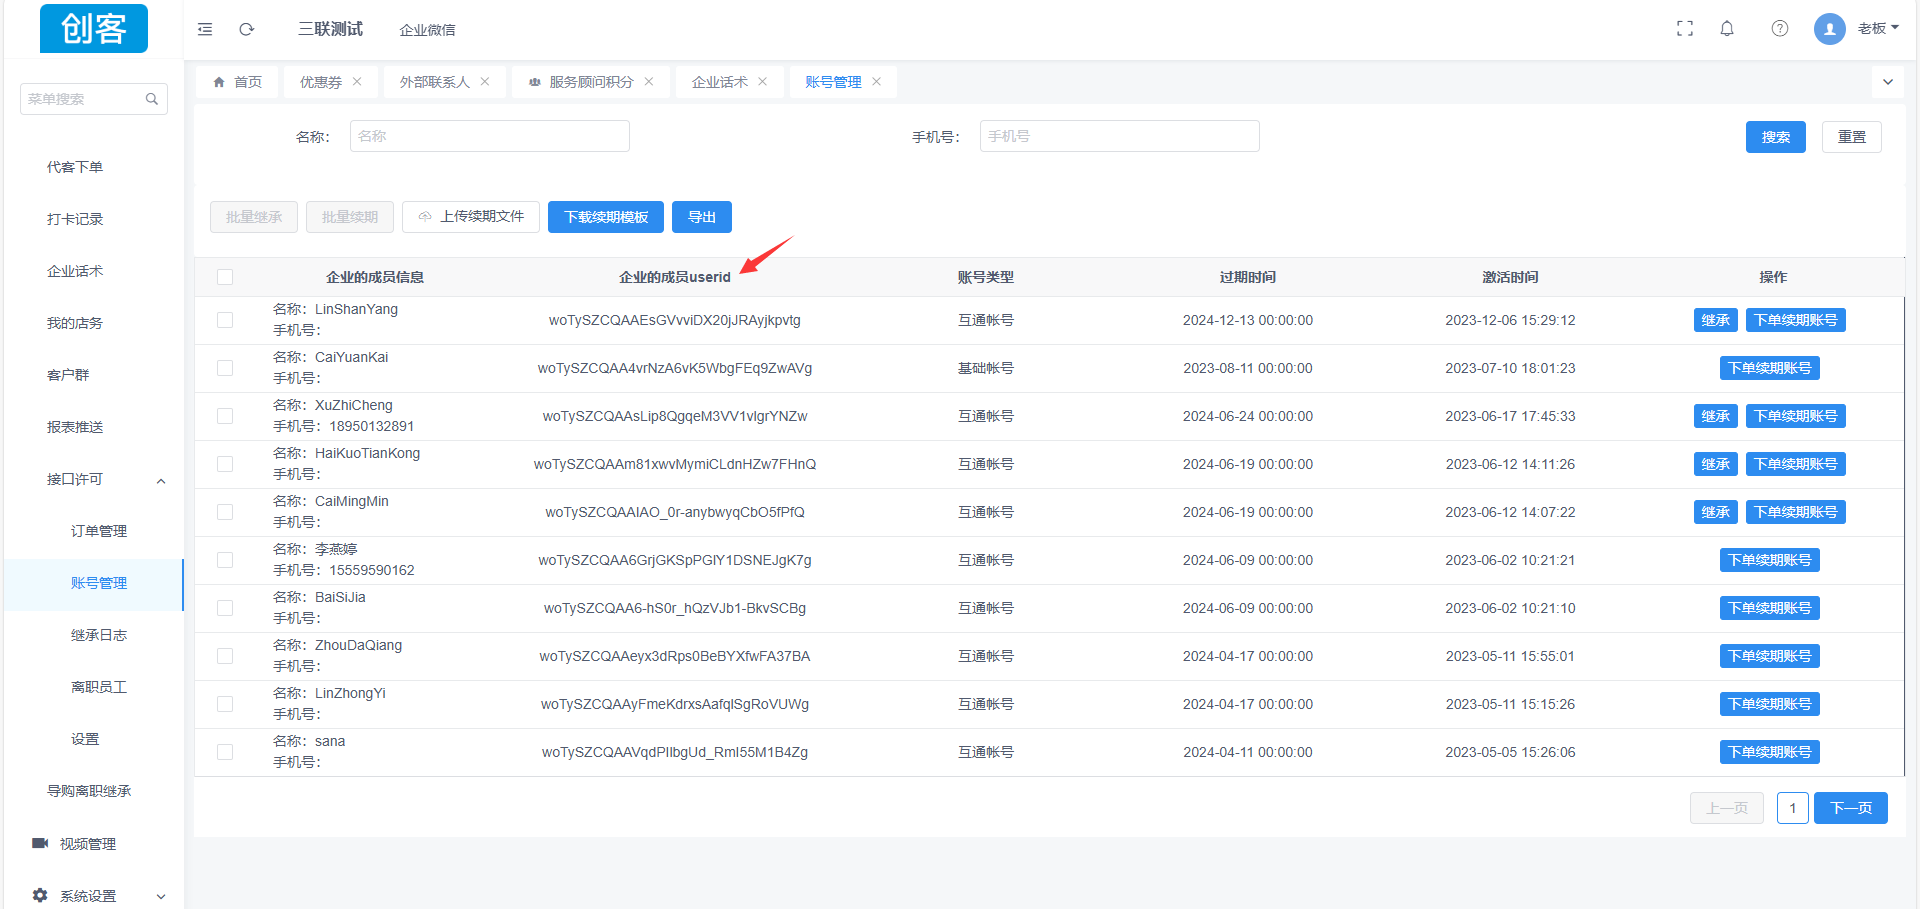Open the 三联测试 top menu
This screenshot has height=909, width=1920.
click(x=330, y=29)
